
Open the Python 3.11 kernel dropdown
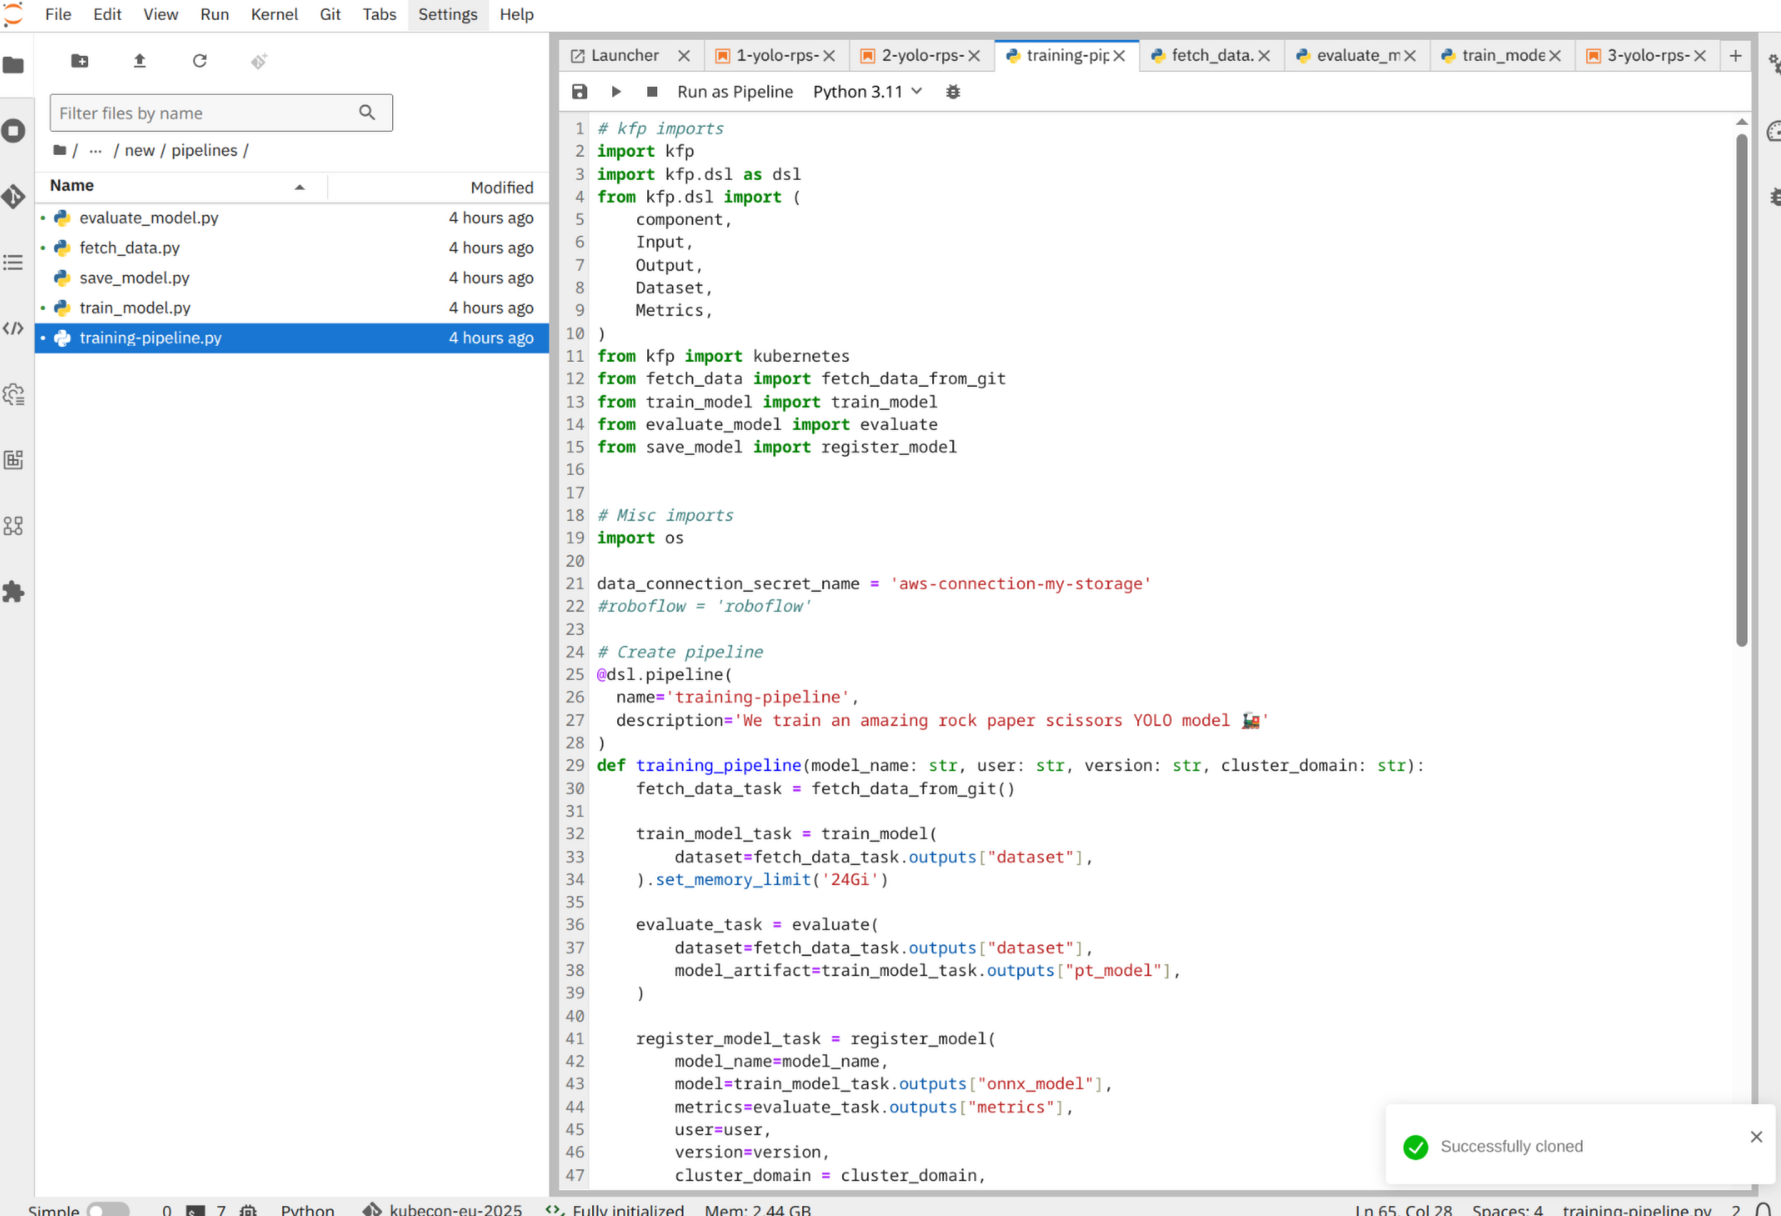867,91
